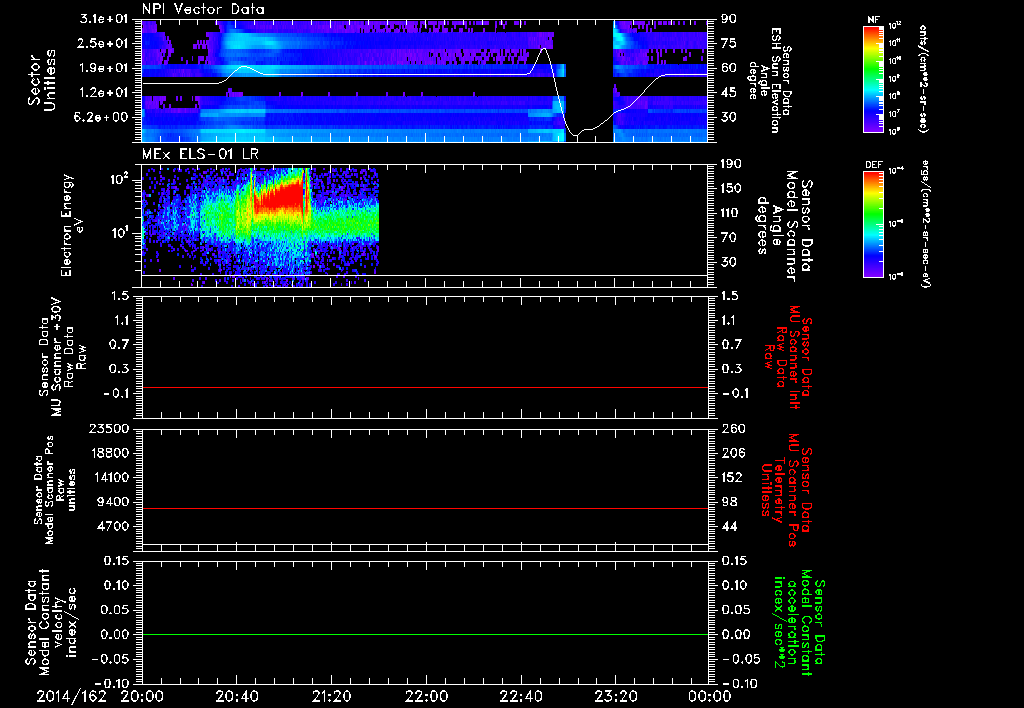Click the MU Scanner Pos Telemetry red title
Image resolution: width=1024 pixels, height=708 pixels.
[786, 490]
